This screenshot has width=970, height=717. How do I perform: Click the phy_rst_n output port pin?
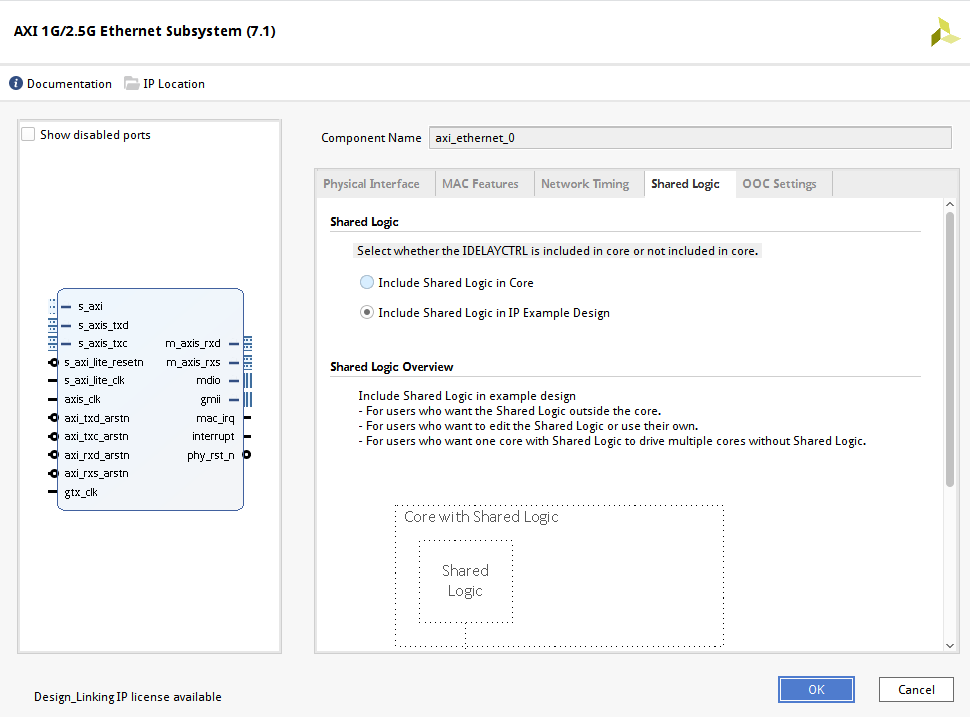click(x=247, y=455)
